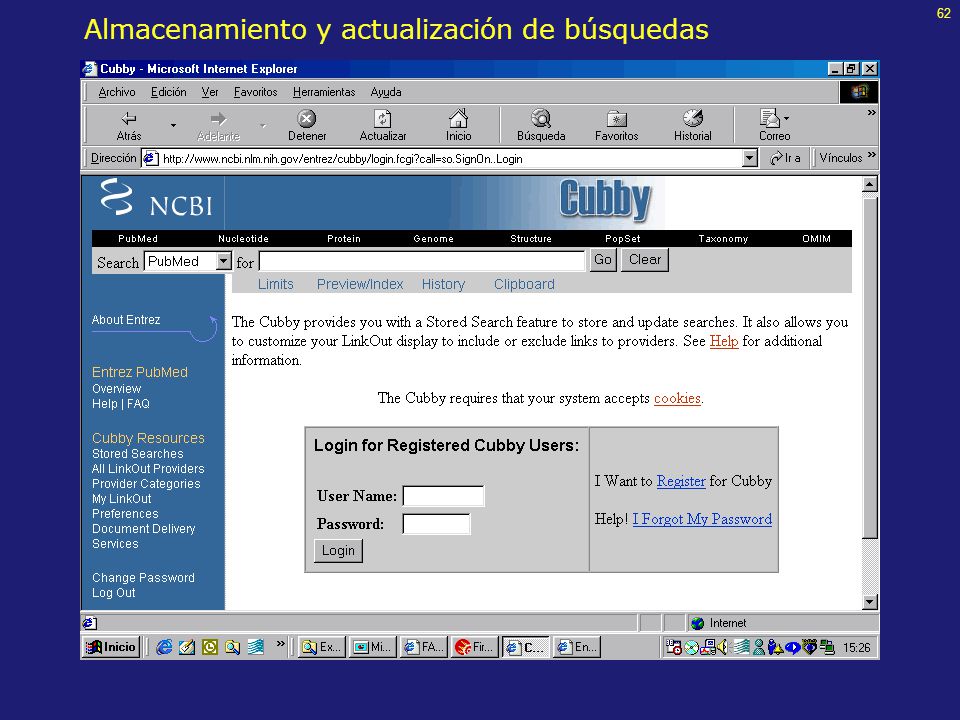
Task: Open the Search database dropdown (PubMed)
Action: (224, 261)
